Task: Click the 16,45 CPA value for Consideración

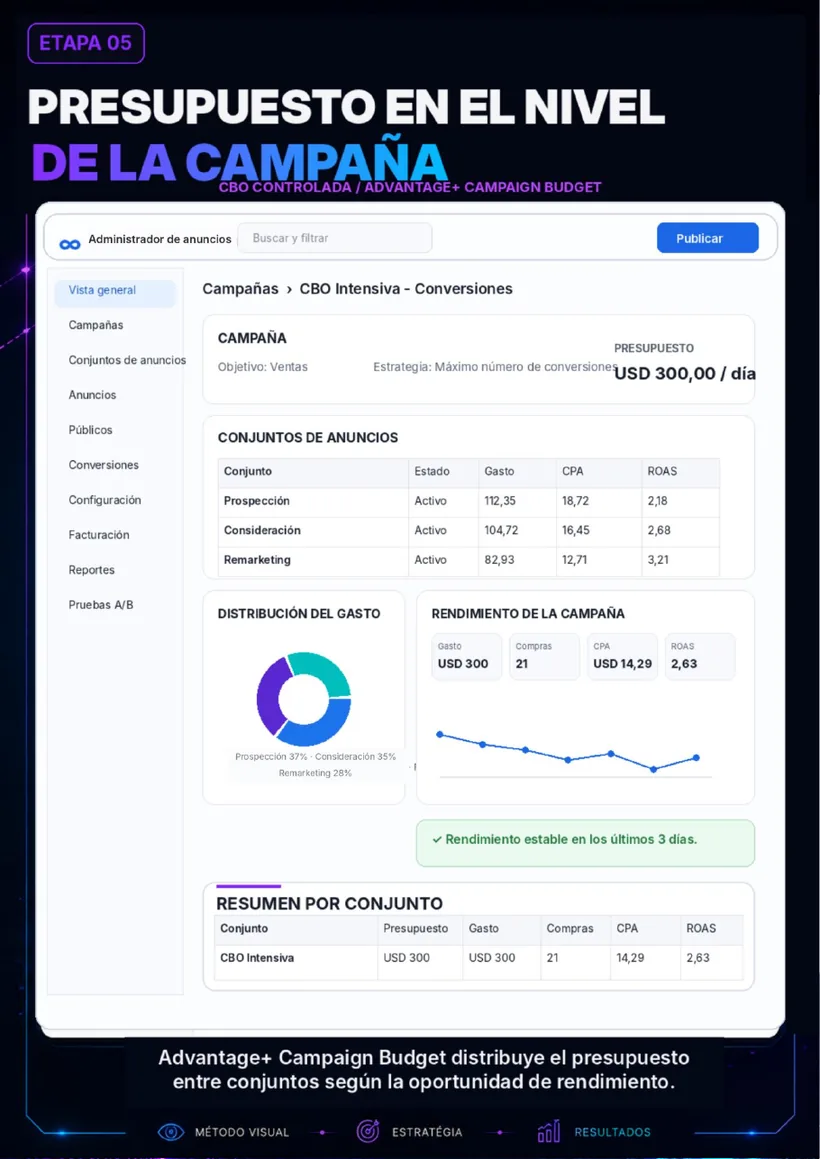Action: click(576, 531)
